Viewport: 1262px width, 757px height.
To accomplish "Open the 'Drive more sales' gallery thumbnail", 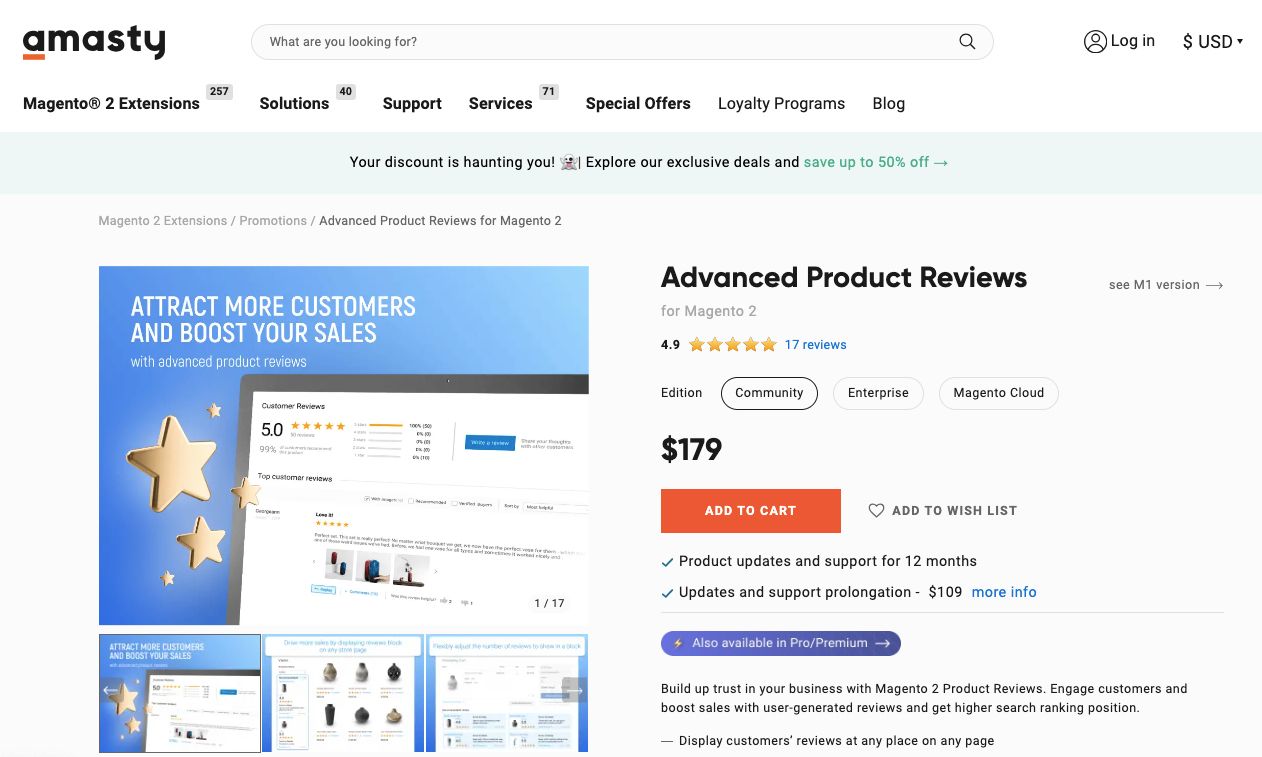I will (343, 692).
